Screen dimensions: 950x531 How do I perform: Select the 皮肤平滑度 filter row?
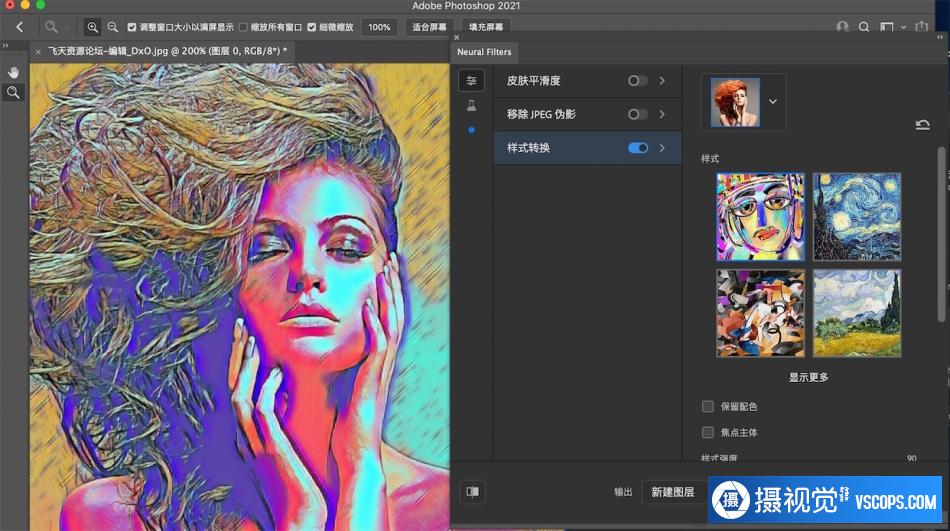[x=588, y=81]
